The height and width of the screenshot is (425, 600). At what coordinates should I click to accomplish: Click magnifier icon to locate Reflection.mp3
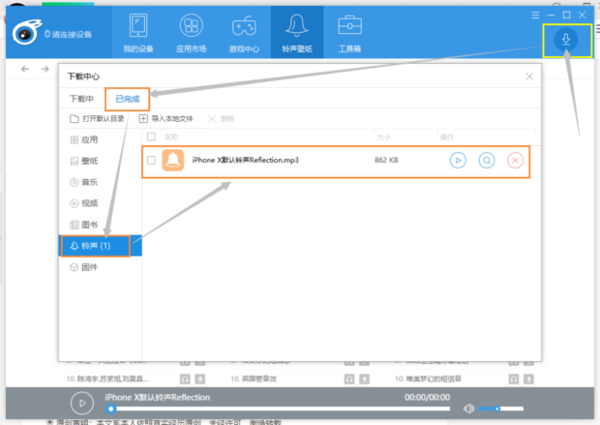486,160
